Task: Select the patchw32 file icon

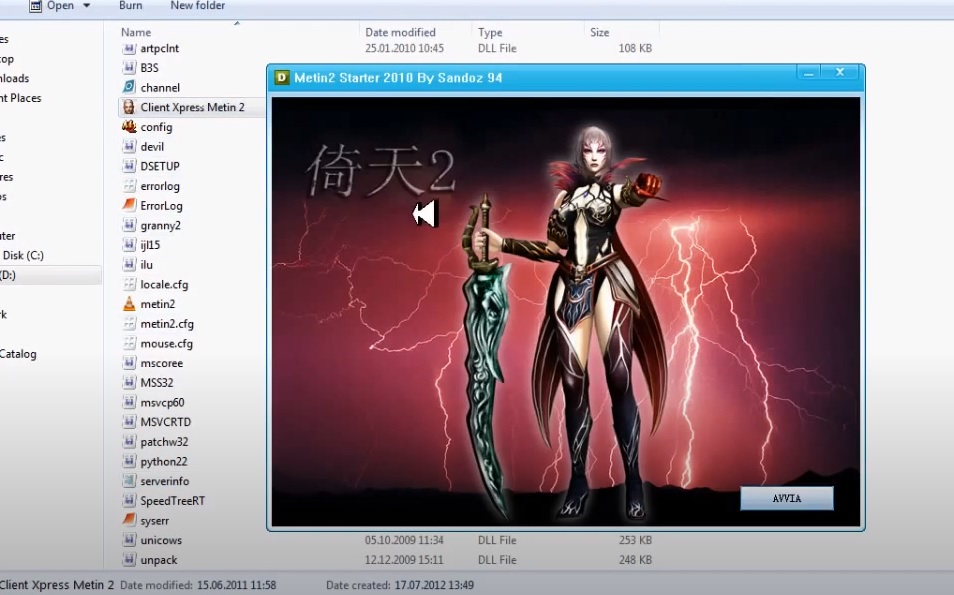Action: tap(129, 442)
